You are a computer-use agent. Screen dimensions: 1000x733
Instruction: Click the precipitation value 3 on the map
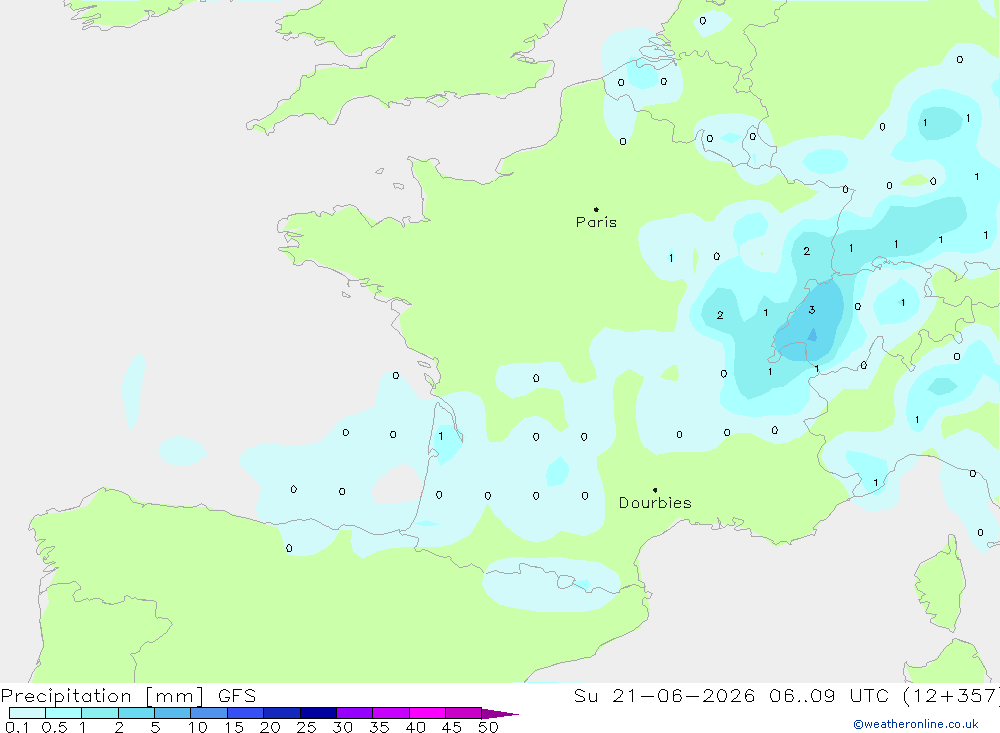pos(812,310)
